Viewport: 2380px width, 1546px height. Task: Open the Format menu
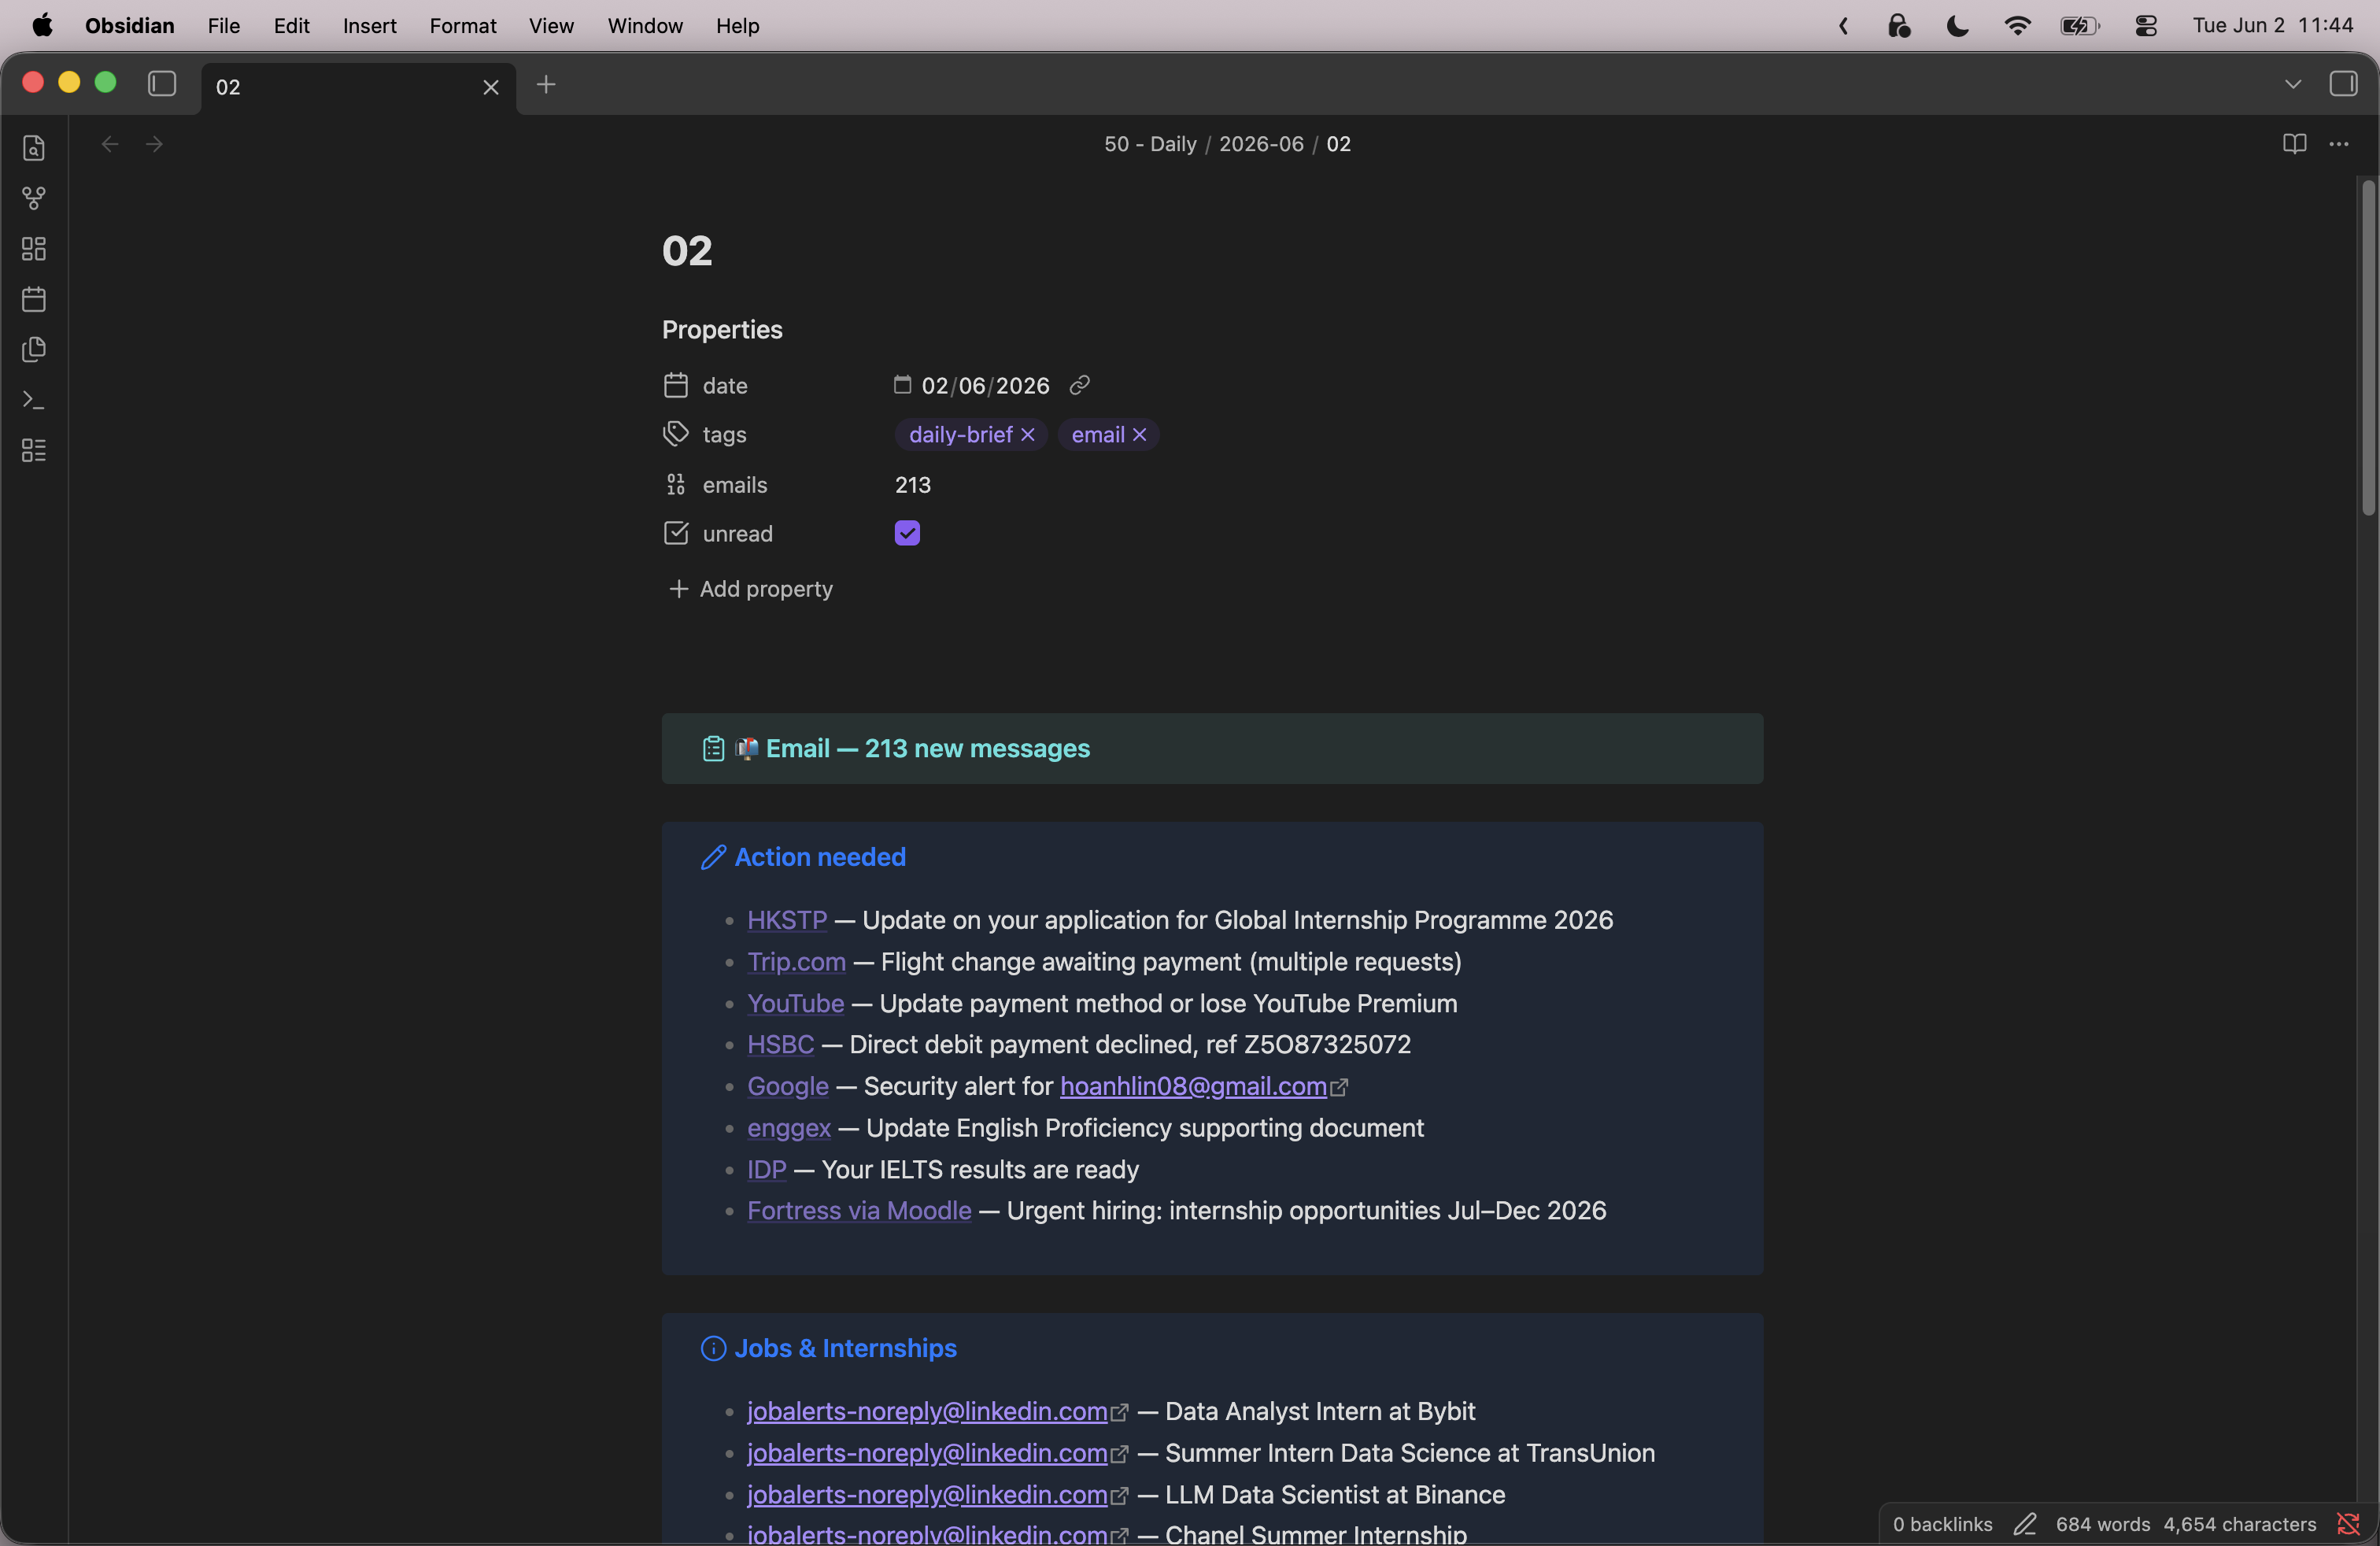point(462,26)
